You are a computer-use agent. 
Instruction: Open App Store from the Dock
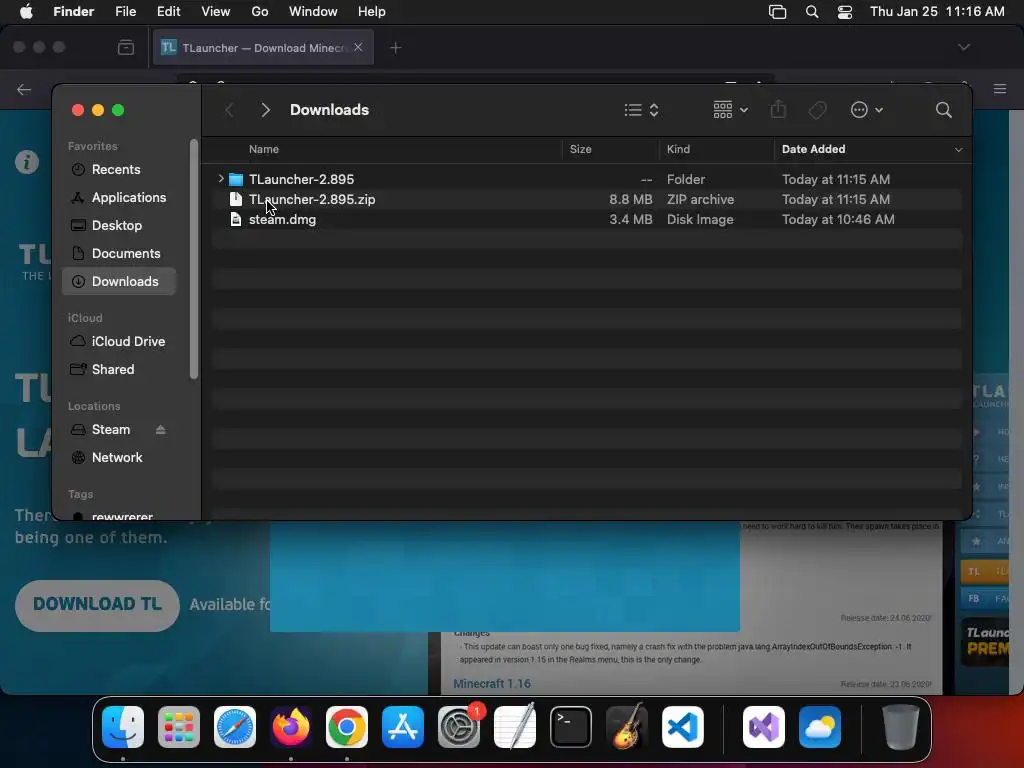click(403, 727)
